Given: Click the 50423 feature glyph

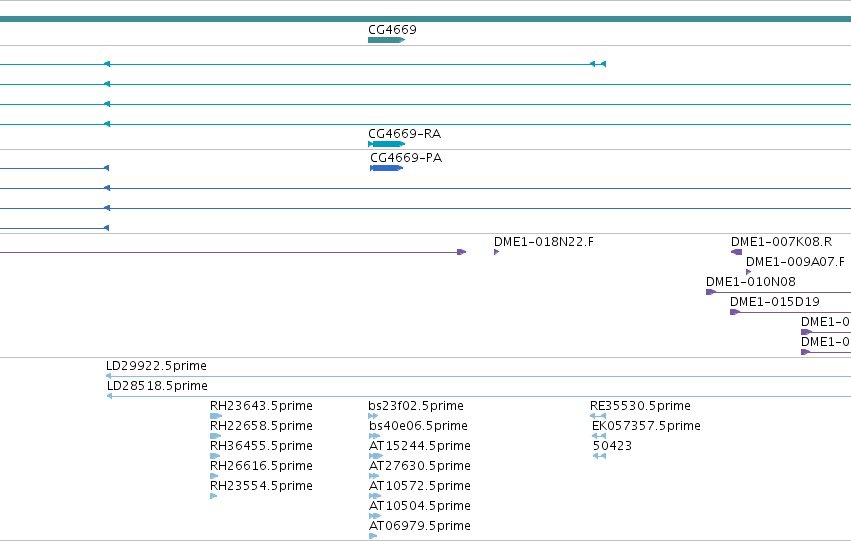Looking at the screenshot, I should (599, 456).
